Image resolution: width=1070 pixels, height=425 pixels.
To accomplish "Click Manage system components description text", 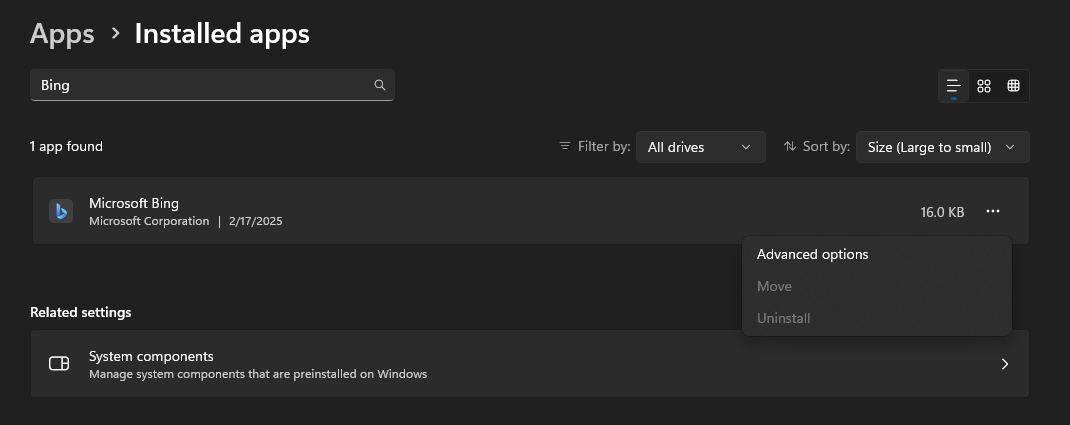I will [x=258, y=374].
